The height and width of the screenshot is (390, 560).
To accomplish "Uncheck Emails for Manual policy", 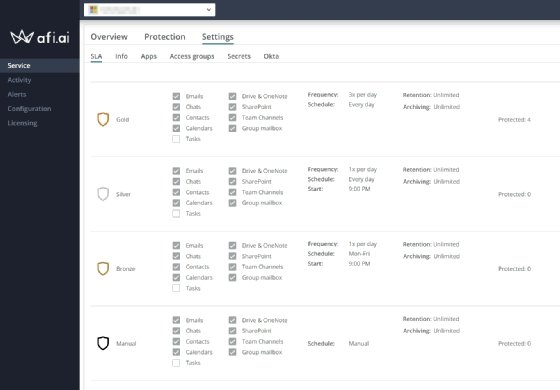I will coord(176,320).
